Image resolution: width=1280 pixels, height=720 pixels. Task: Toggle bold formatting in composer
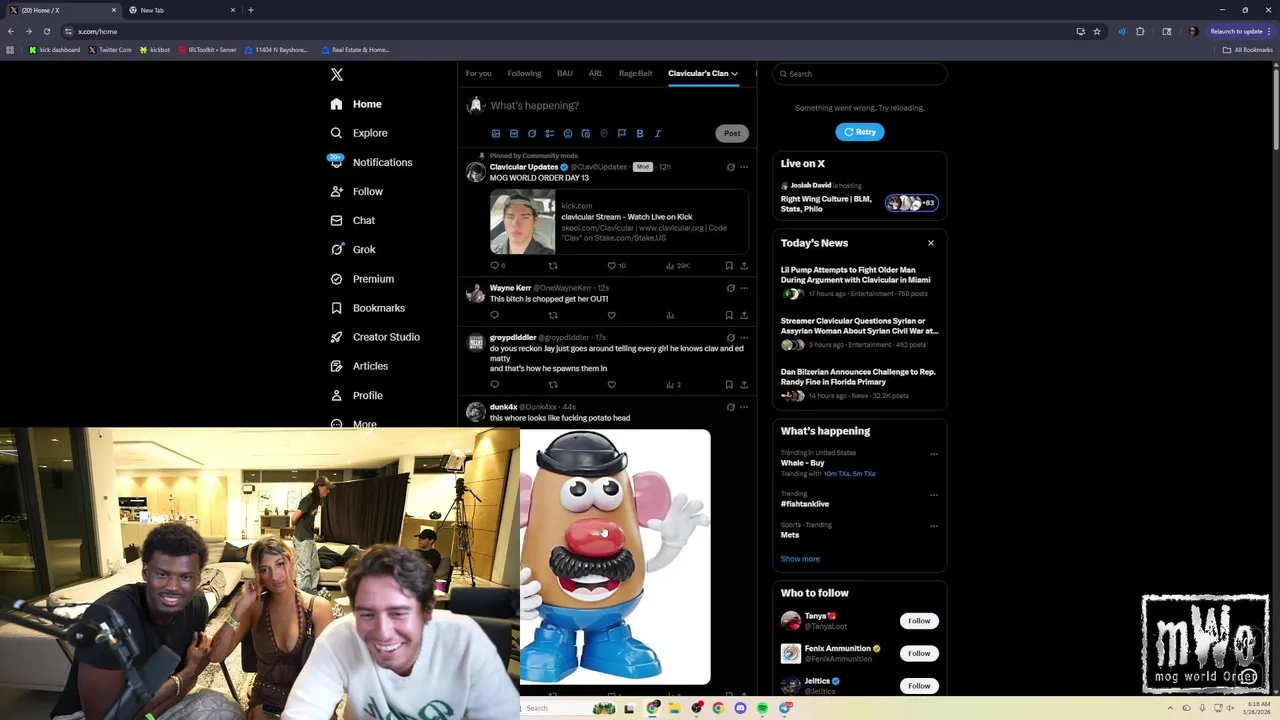coord(640,133)
